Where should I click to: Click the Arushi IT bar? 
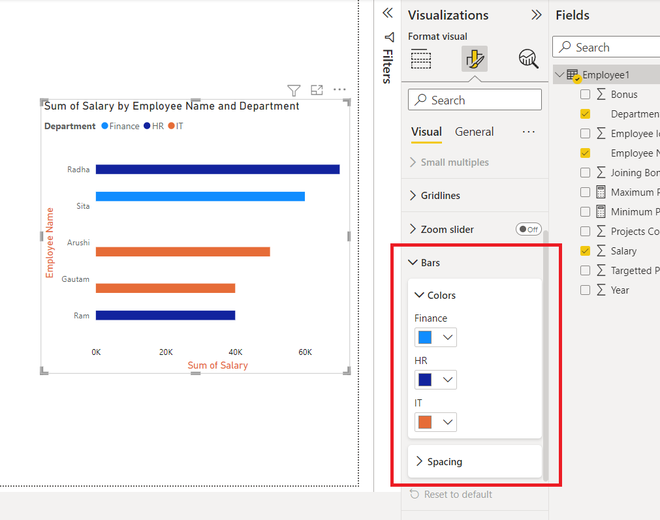[183, 252]
